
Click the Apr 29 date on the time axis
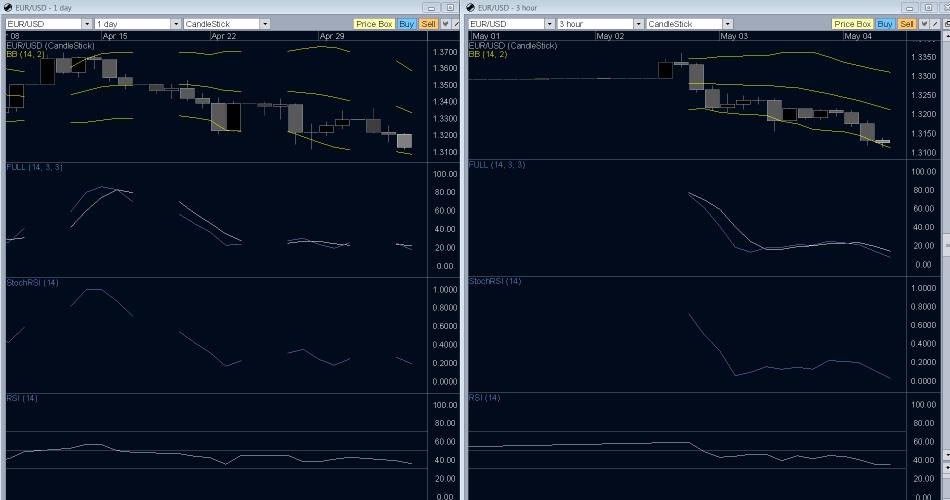point(332,36)
